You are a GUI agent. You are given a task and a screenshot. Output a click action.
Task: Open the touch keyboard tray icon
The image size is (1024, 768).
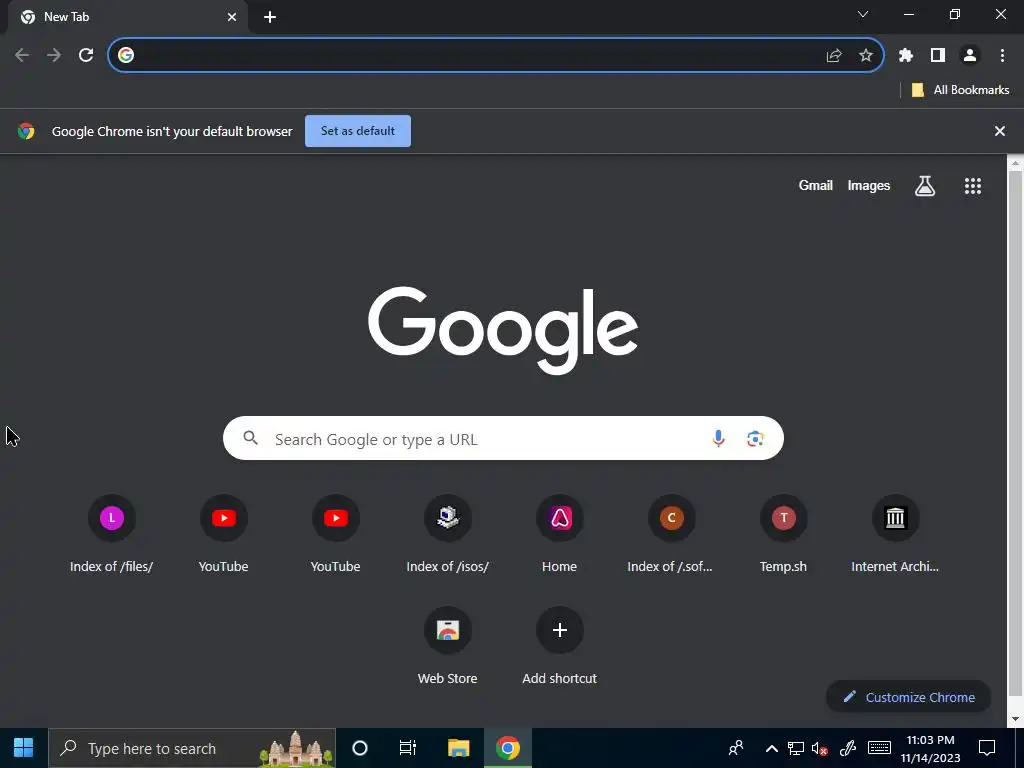[x=879, y=748]
